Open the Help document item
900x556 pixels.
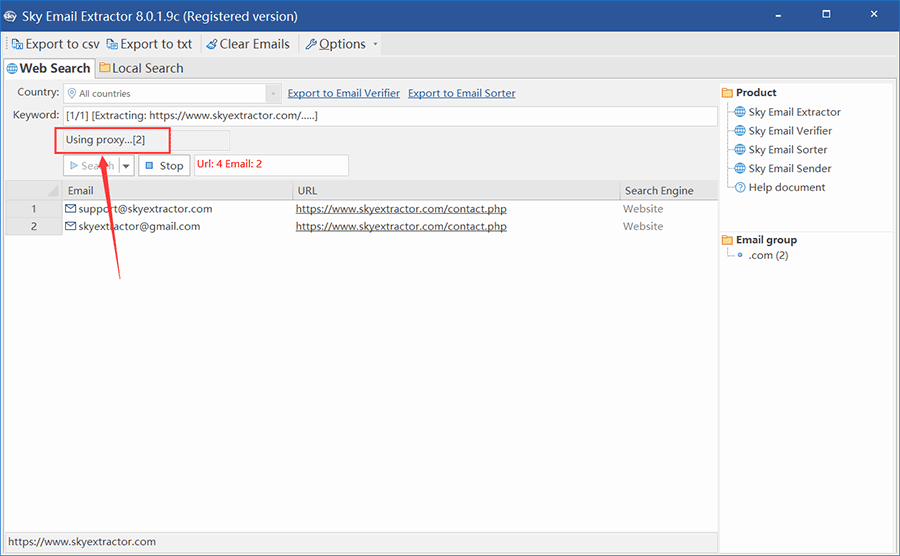coord(786,187)
